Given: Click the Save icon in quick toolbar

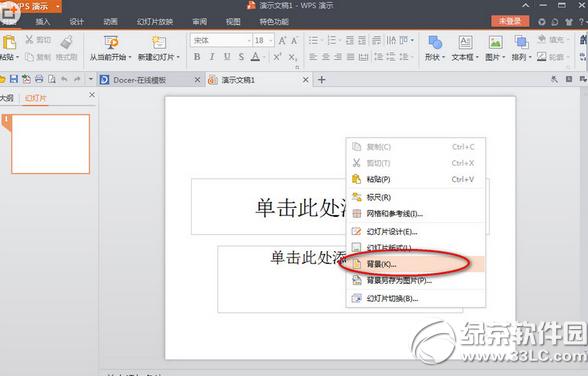Looking at the screenshot, I should click(14, 79).
